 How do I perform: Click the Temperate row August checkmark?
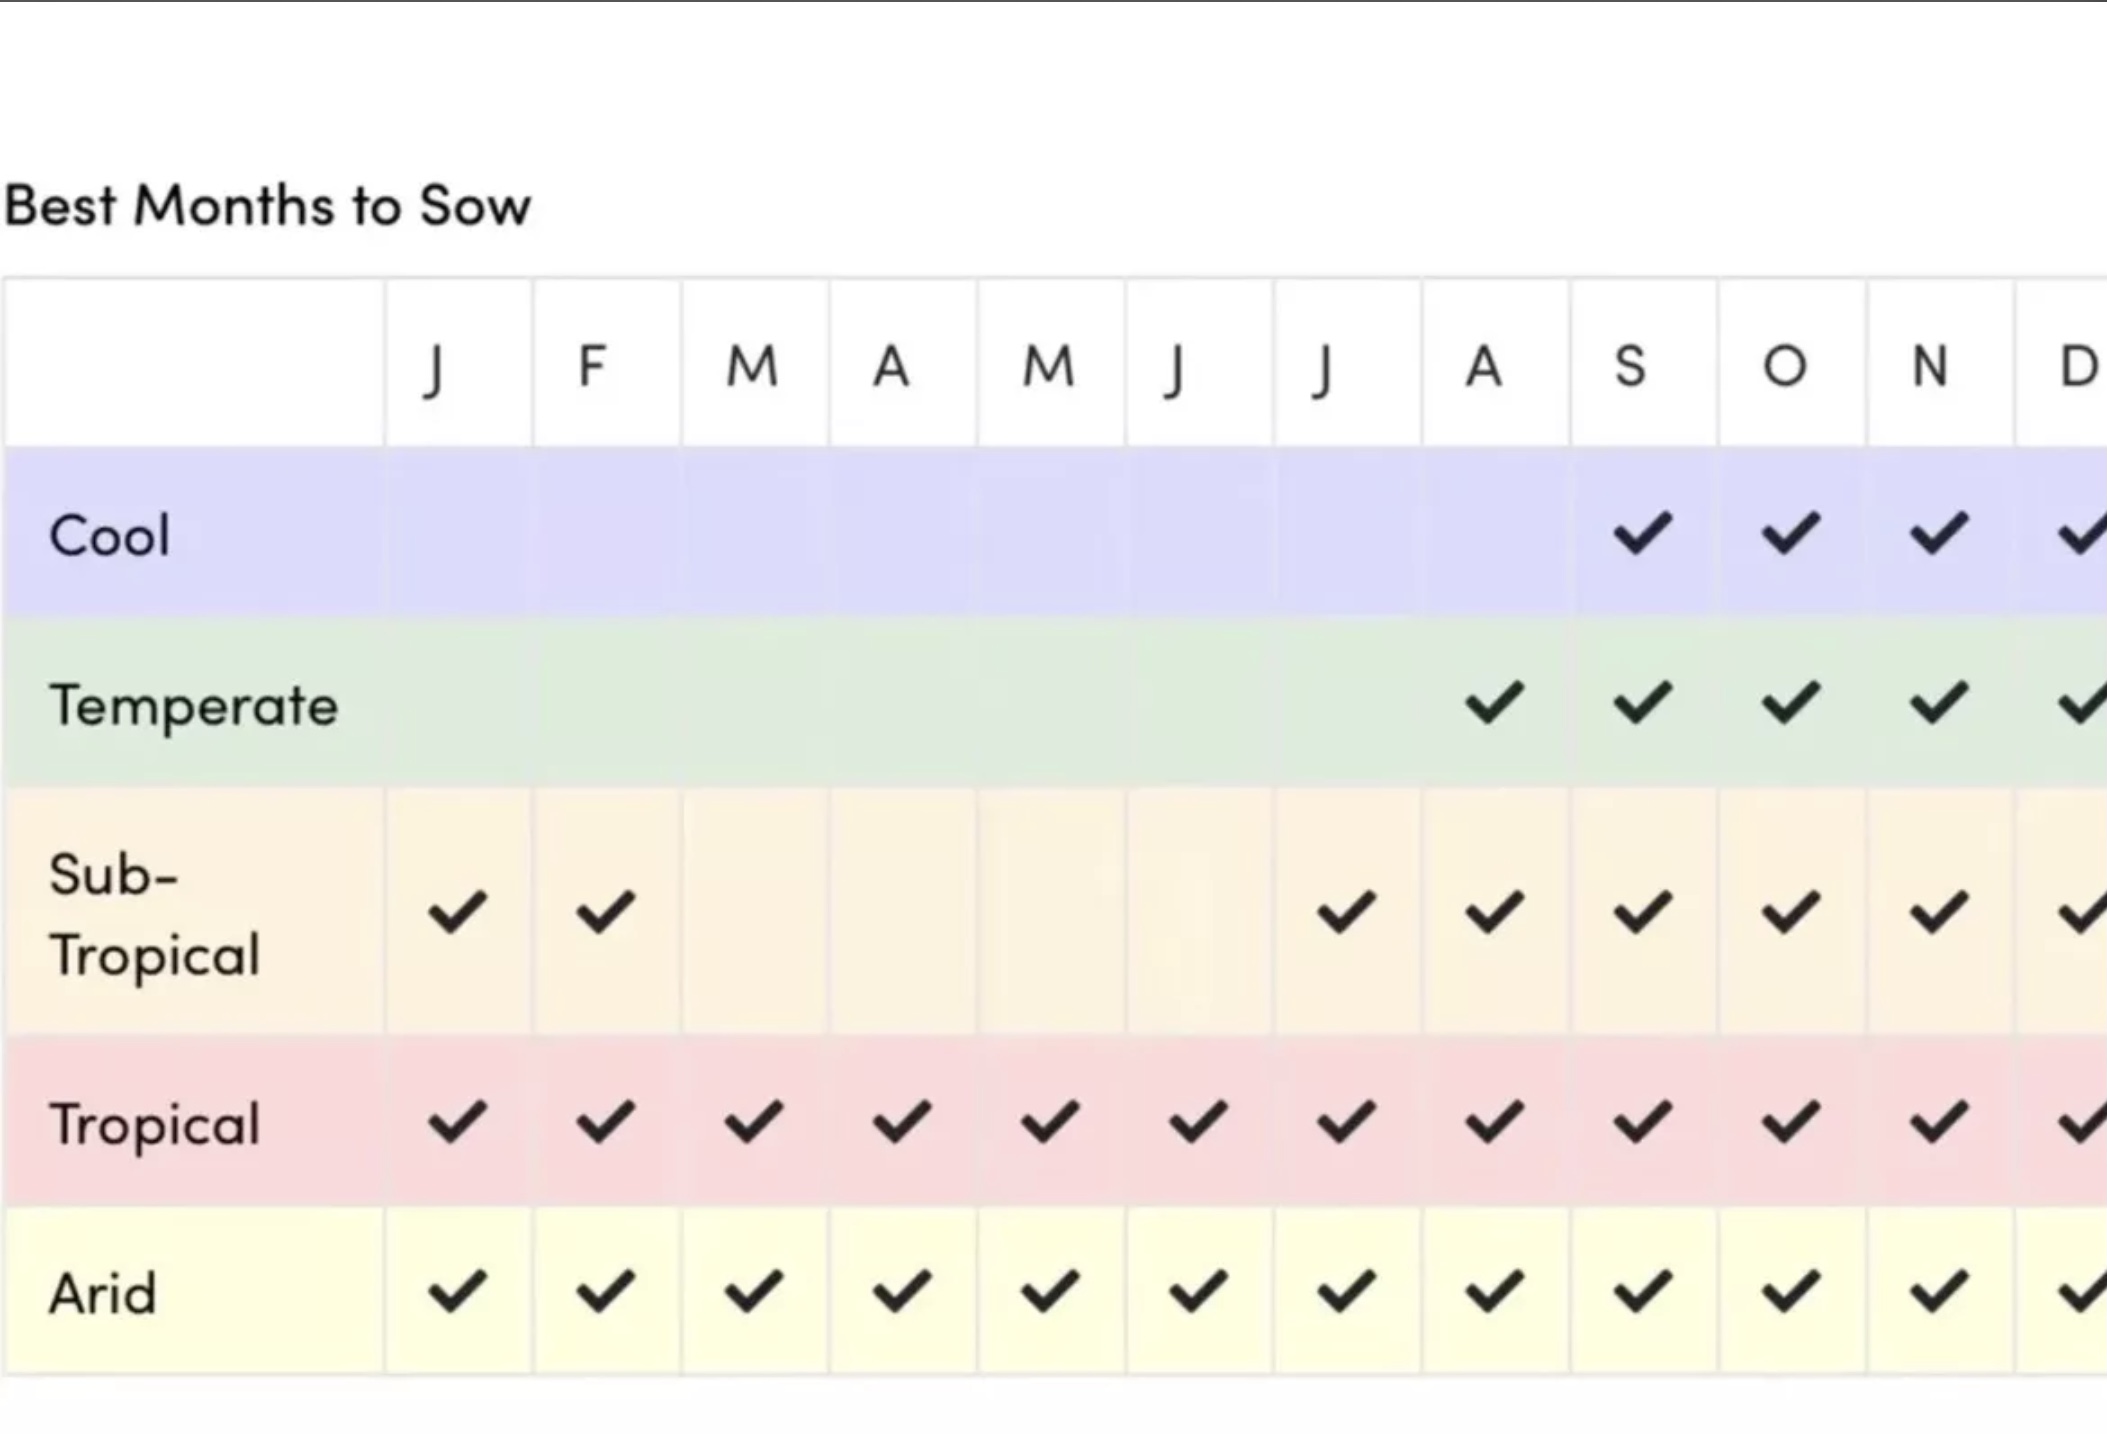click(1494, 701)
